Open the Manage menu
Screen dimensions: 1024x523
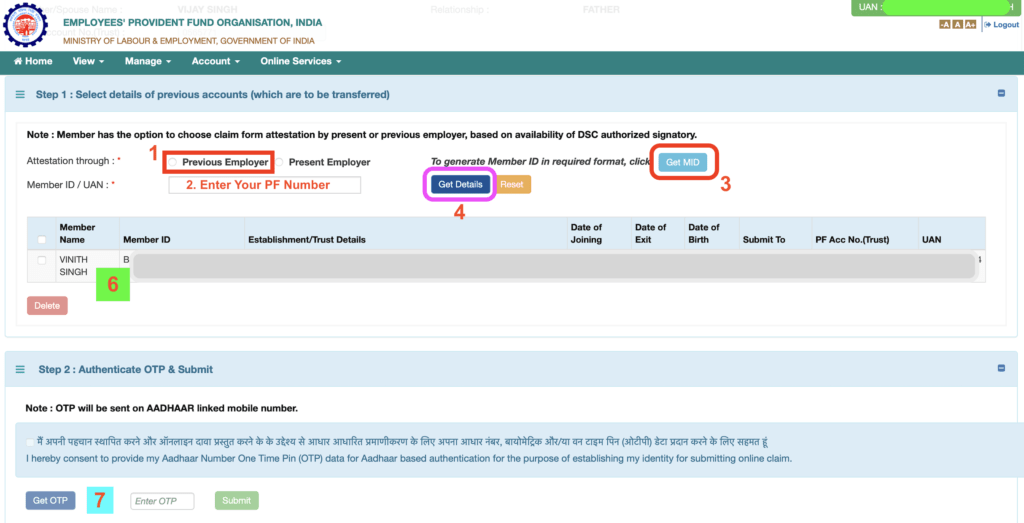(x=148, y=61)
